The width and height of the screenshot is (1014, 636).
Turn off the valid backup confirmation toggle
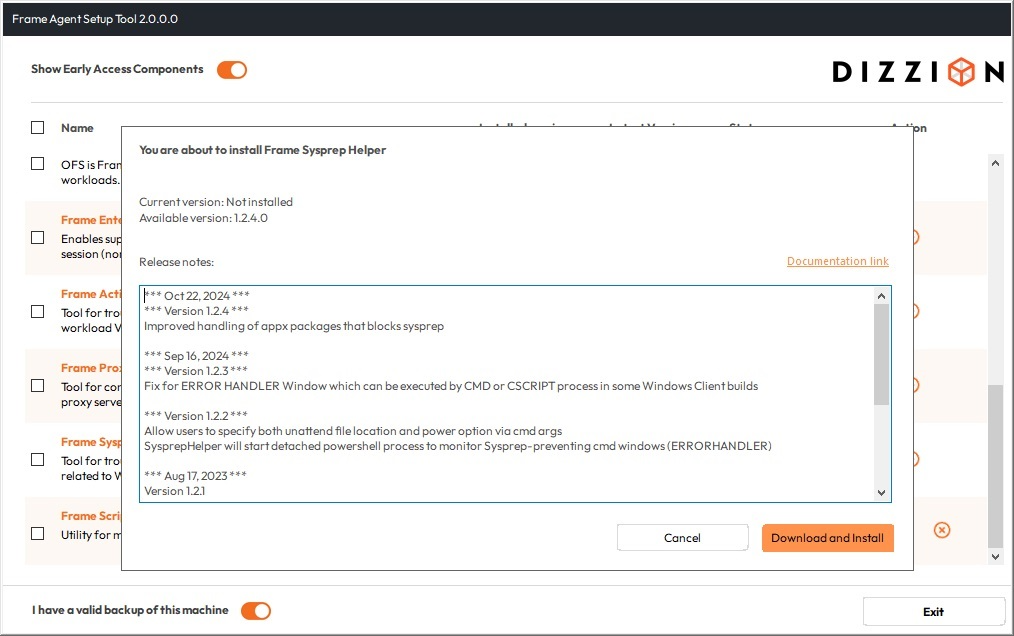tap(256, 610)
